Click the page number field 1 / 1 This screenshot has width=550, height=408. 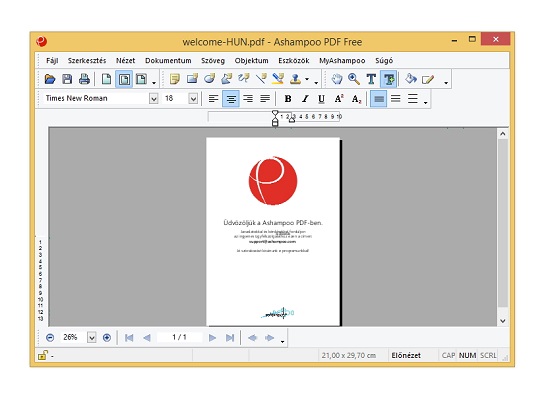pos(179,337)
